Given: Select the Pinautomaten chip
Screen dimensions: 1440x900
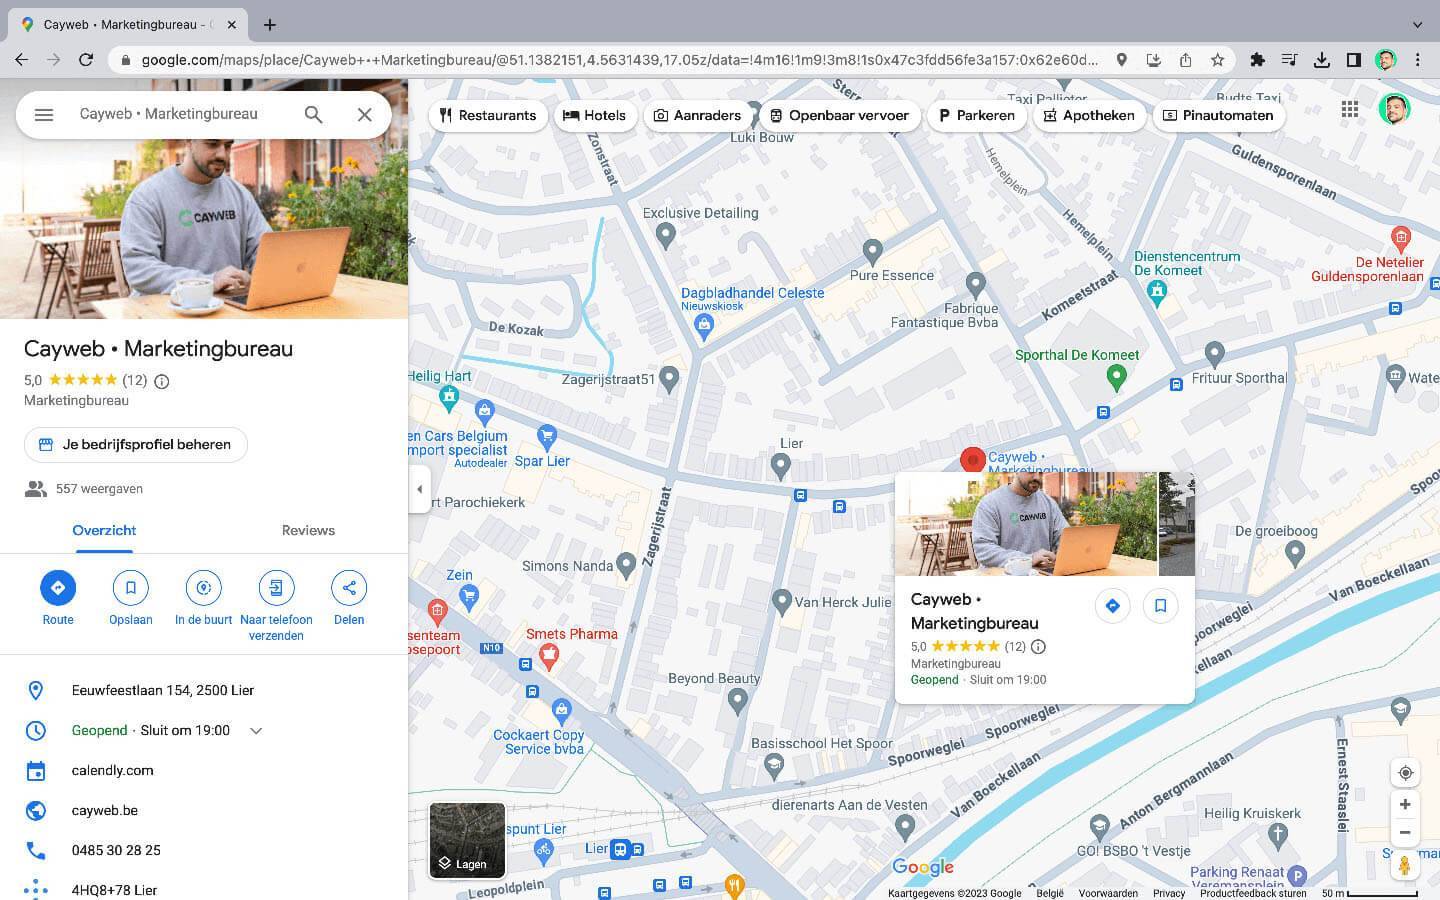Looking at the screenshot, I should (1218, 115).
